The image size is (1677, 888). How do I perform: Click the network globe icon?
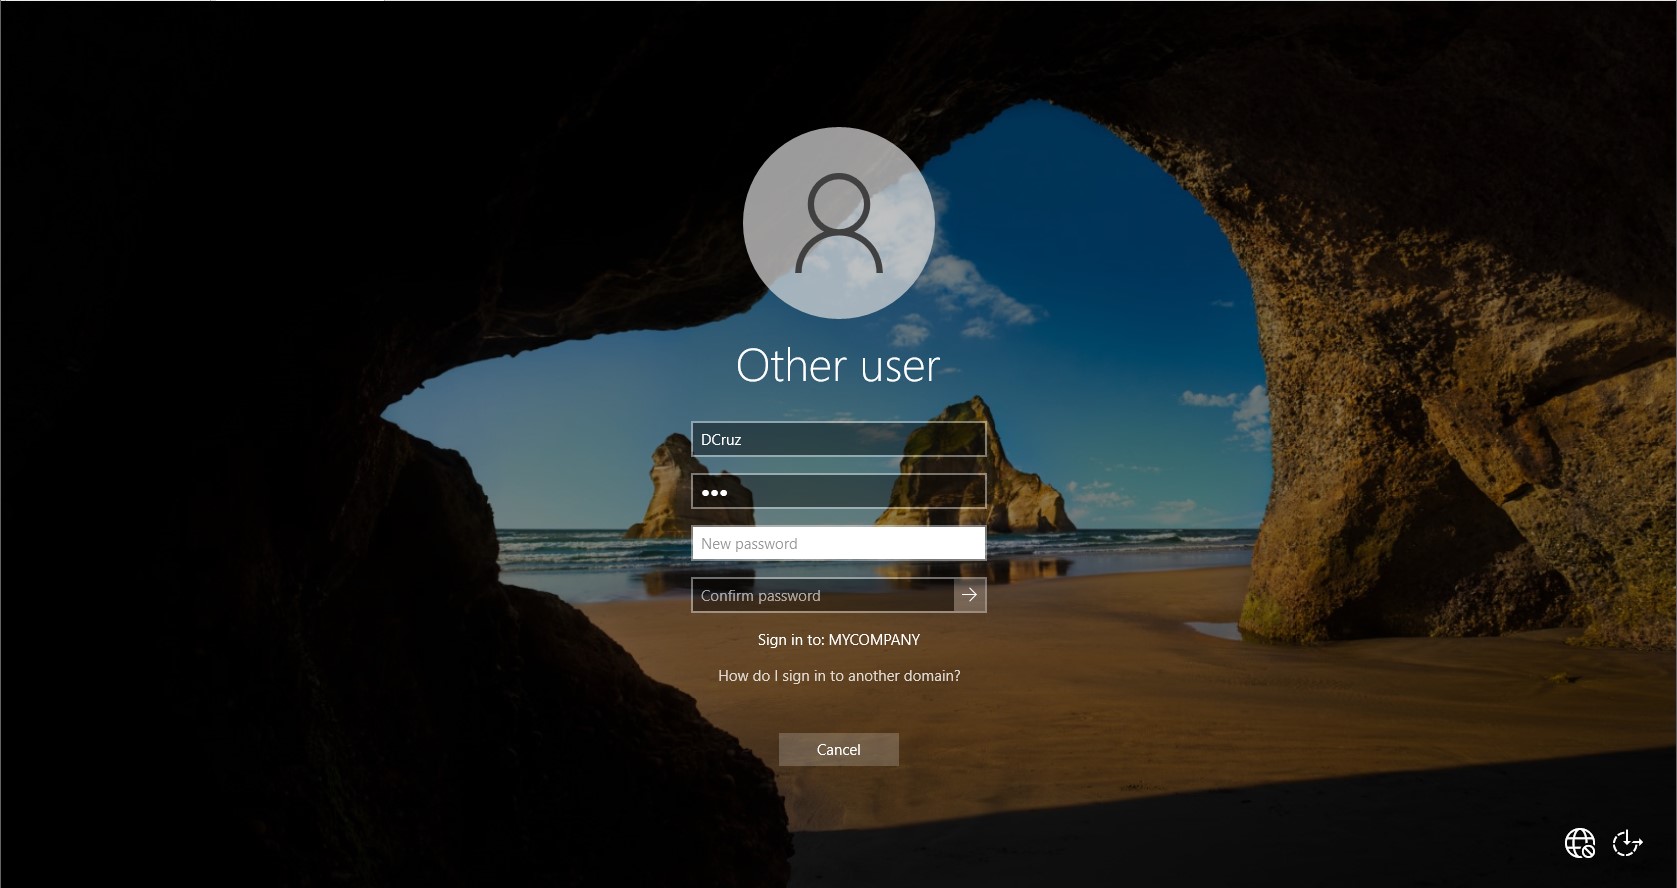[1579, 843]
